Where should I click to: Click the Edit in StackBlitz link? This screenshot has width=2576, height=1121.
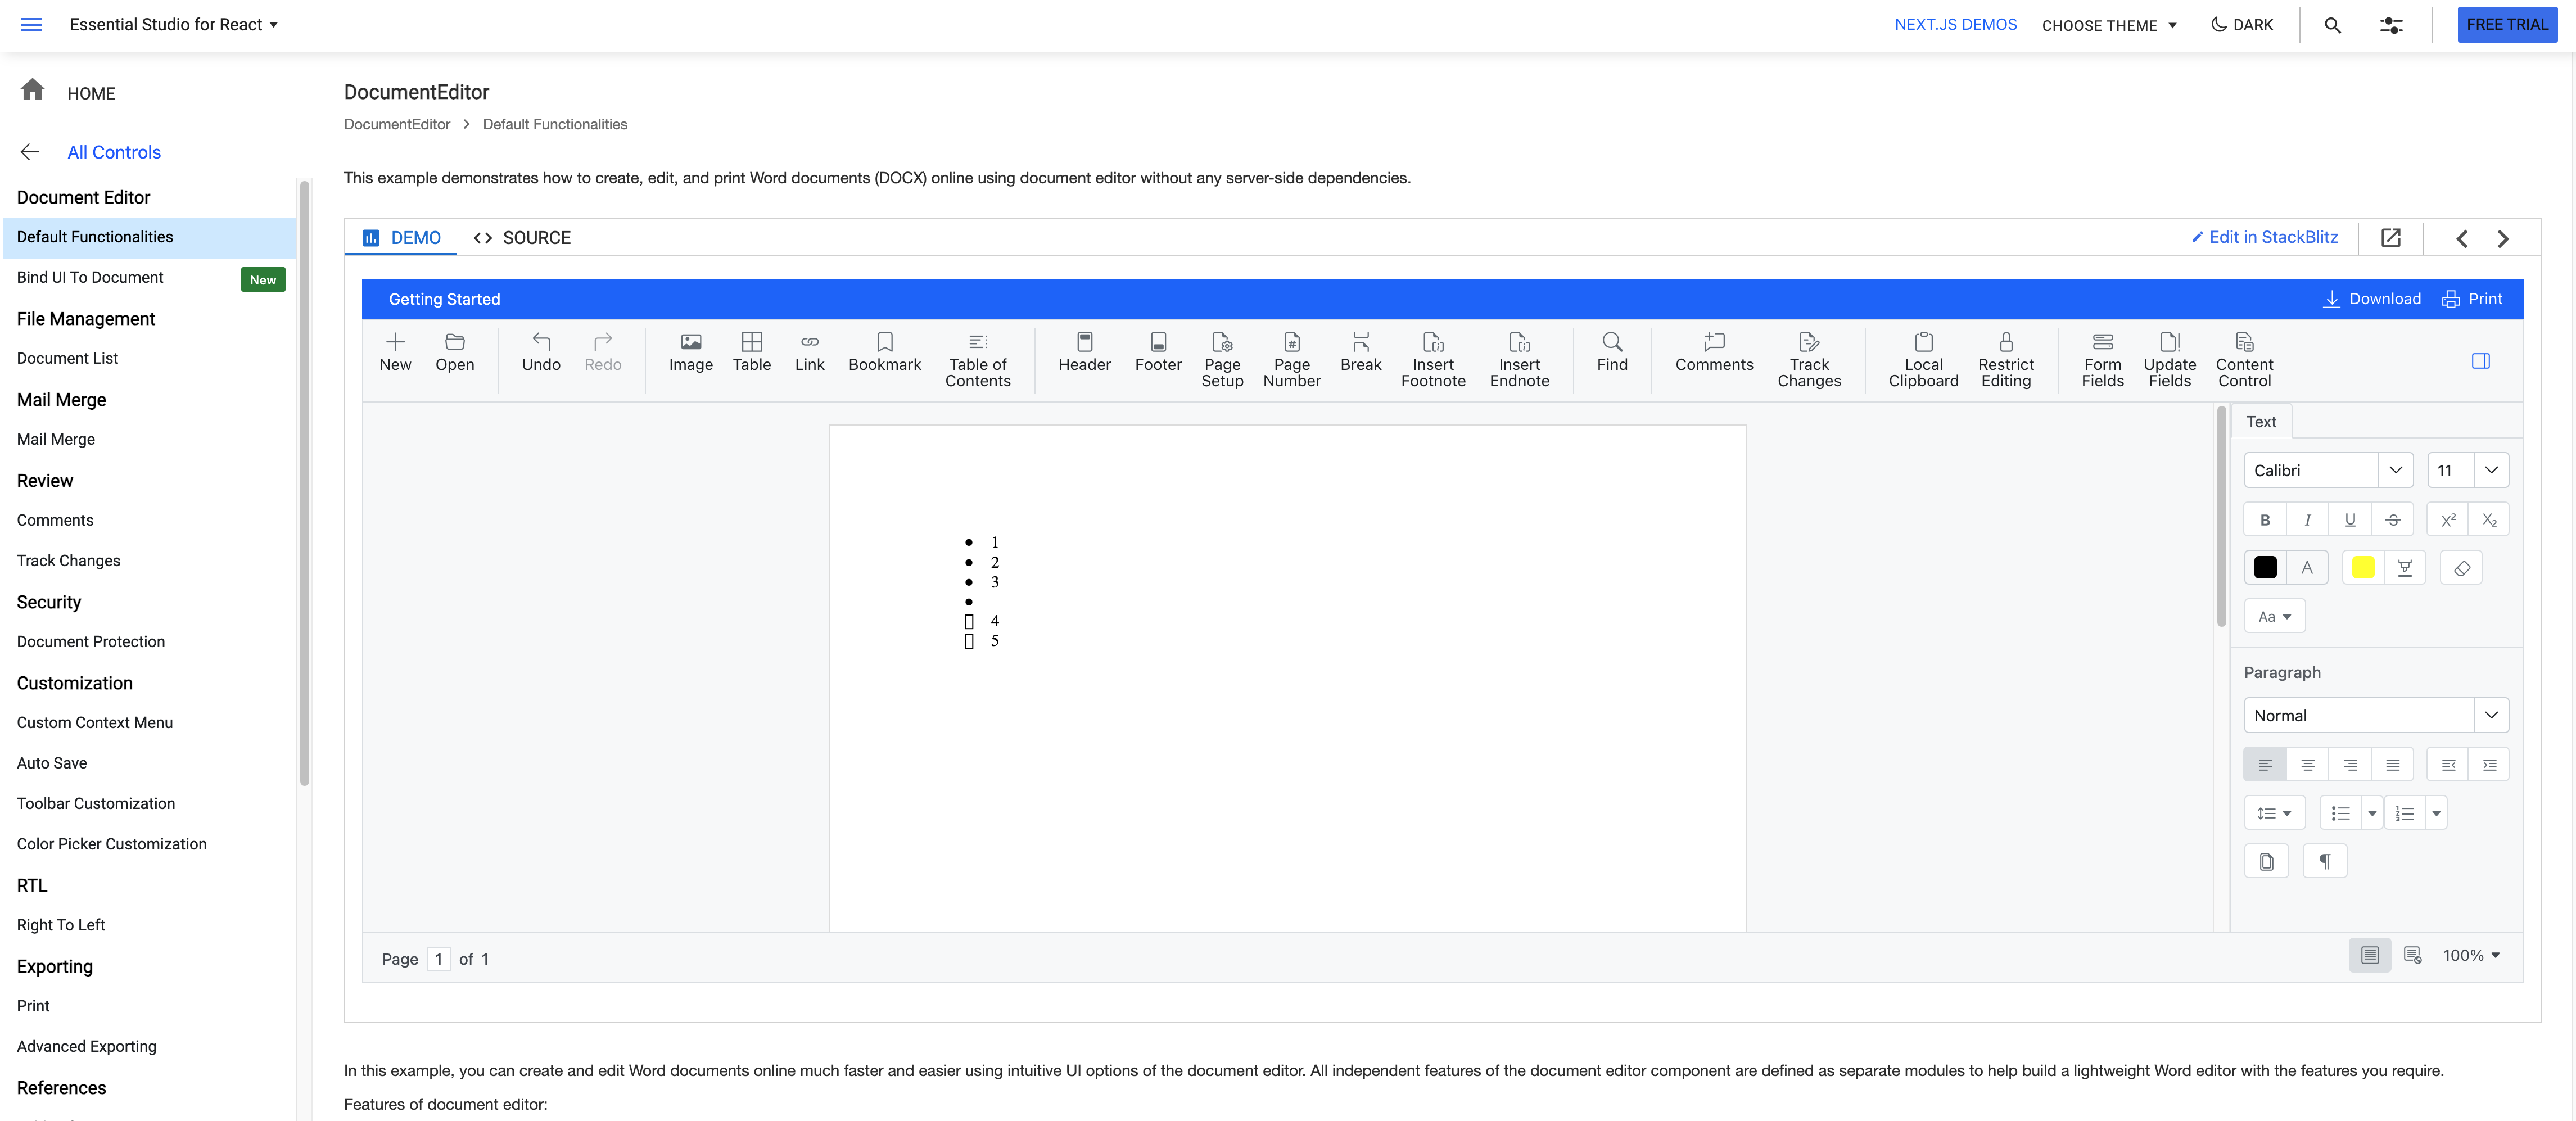tap(2264, 237)
